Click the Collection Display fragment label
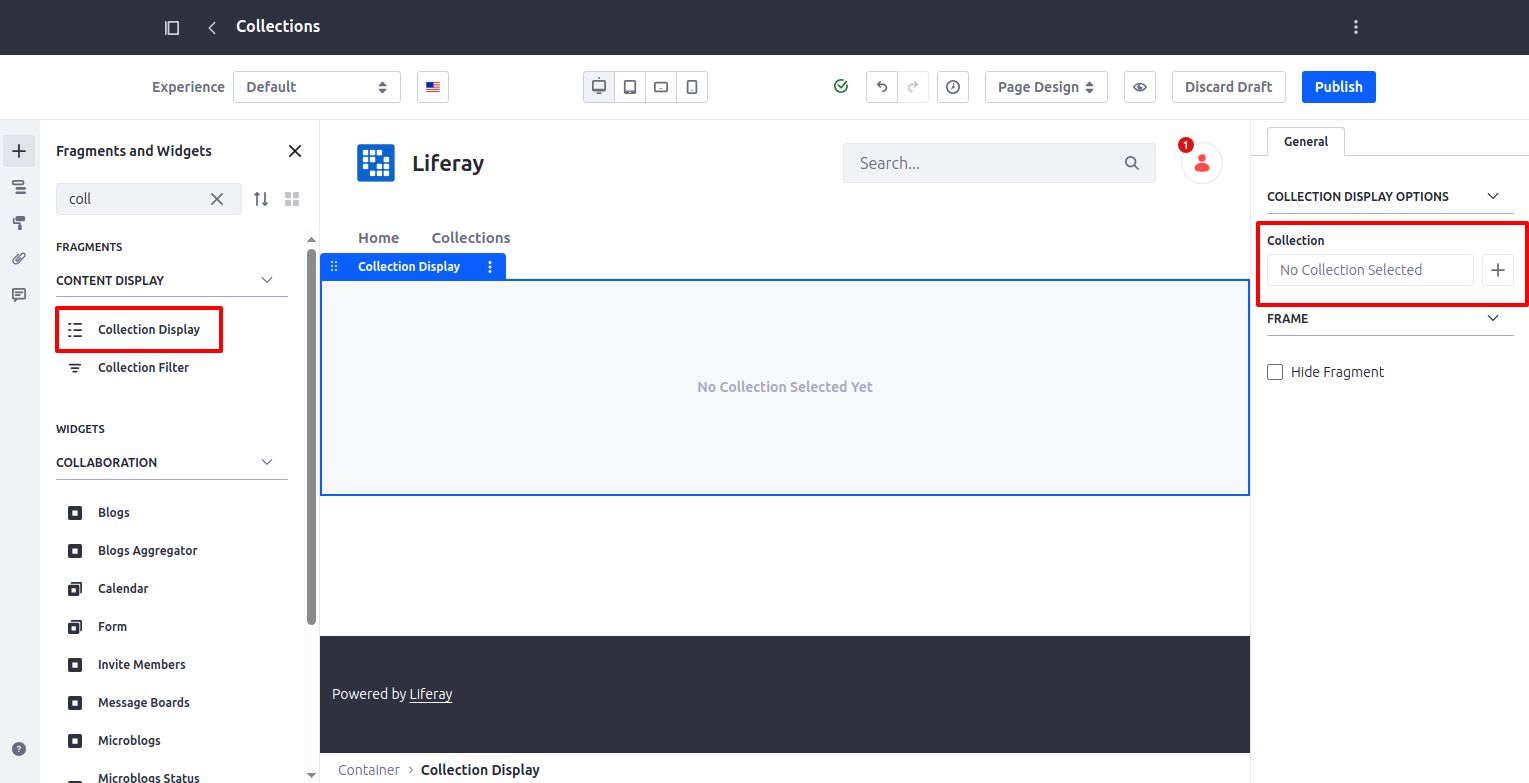The height and width of the screenshot is (783, 1529). (x=409, y=266)
